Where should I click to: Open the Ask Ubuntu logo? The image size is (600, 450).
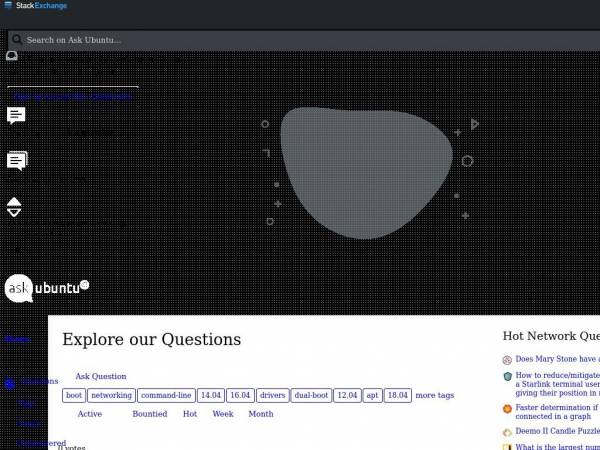point(47,288)
